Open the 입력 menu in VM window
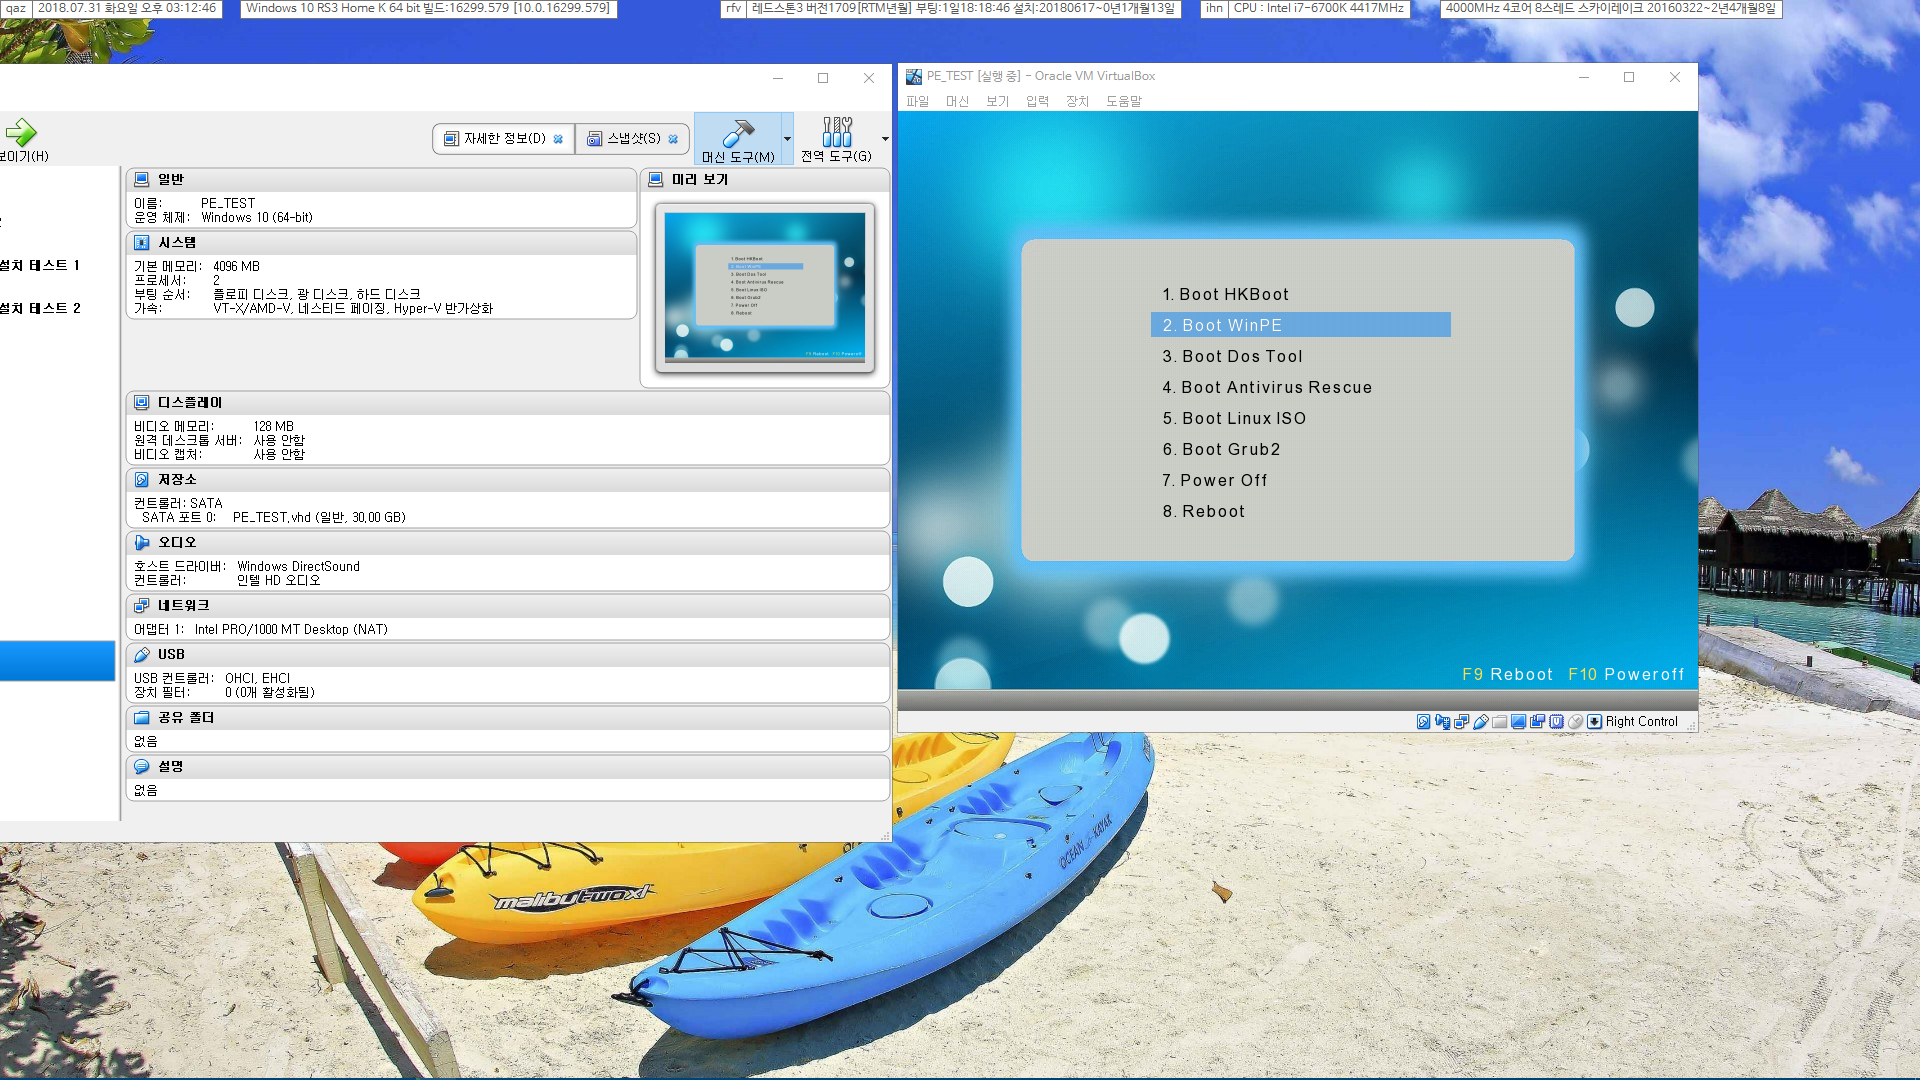 click(1037, 101)
